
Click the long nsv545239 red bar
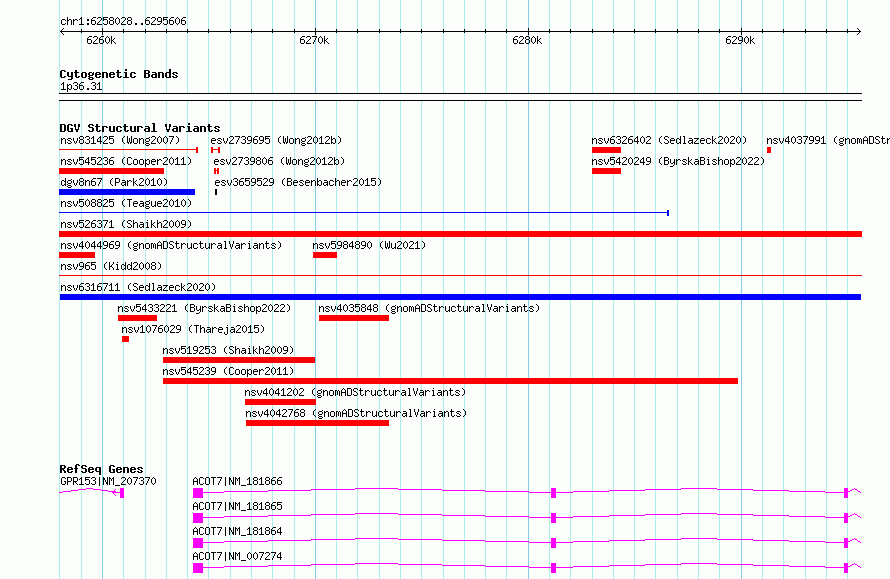pos(451,381)
